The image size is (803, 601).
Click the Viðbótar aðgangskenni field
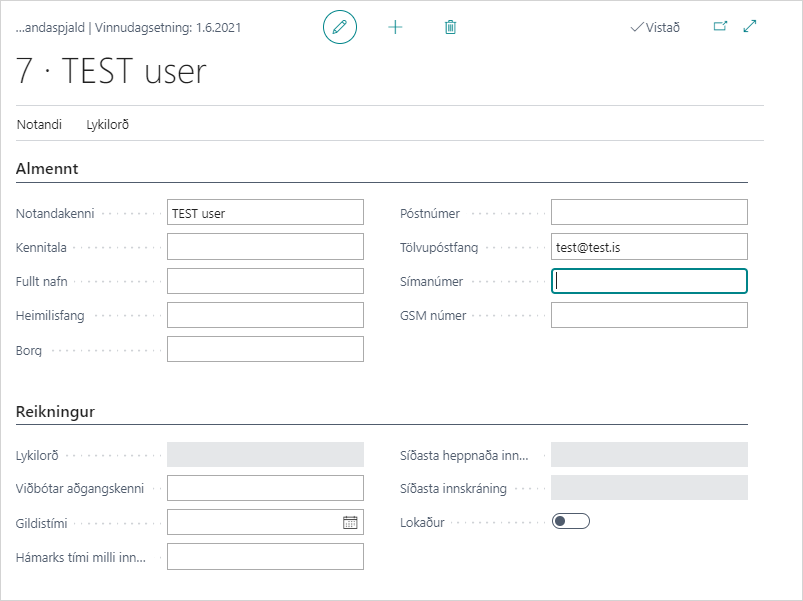(x=265, y=488)
